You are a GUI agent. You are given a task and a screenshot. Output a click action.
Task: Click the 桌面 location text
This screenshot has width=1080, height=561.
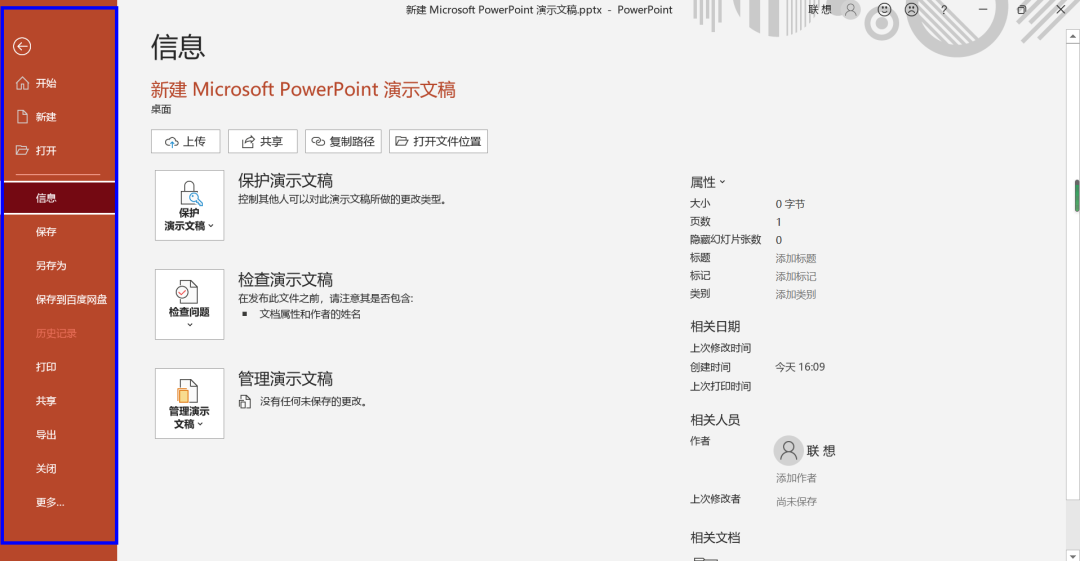pos(161,109)
